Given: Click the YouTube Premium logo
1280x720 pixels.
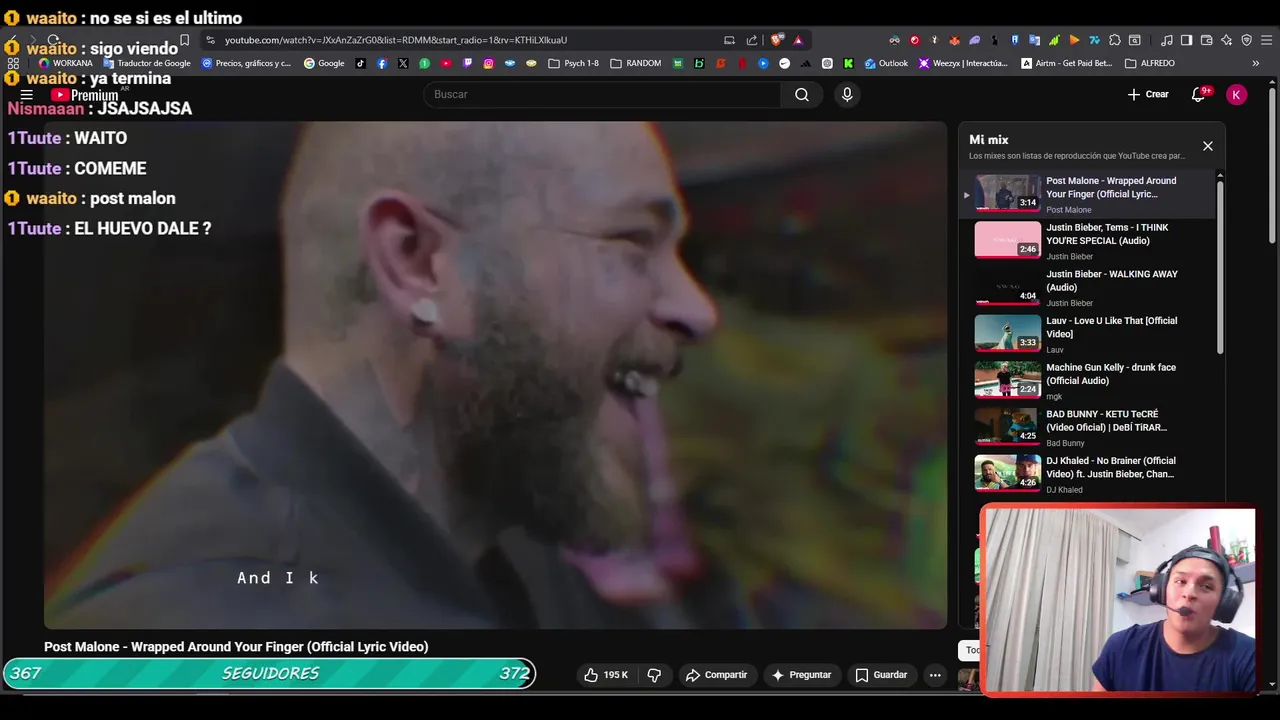Looking at the screenshot, I should point(85,95).
